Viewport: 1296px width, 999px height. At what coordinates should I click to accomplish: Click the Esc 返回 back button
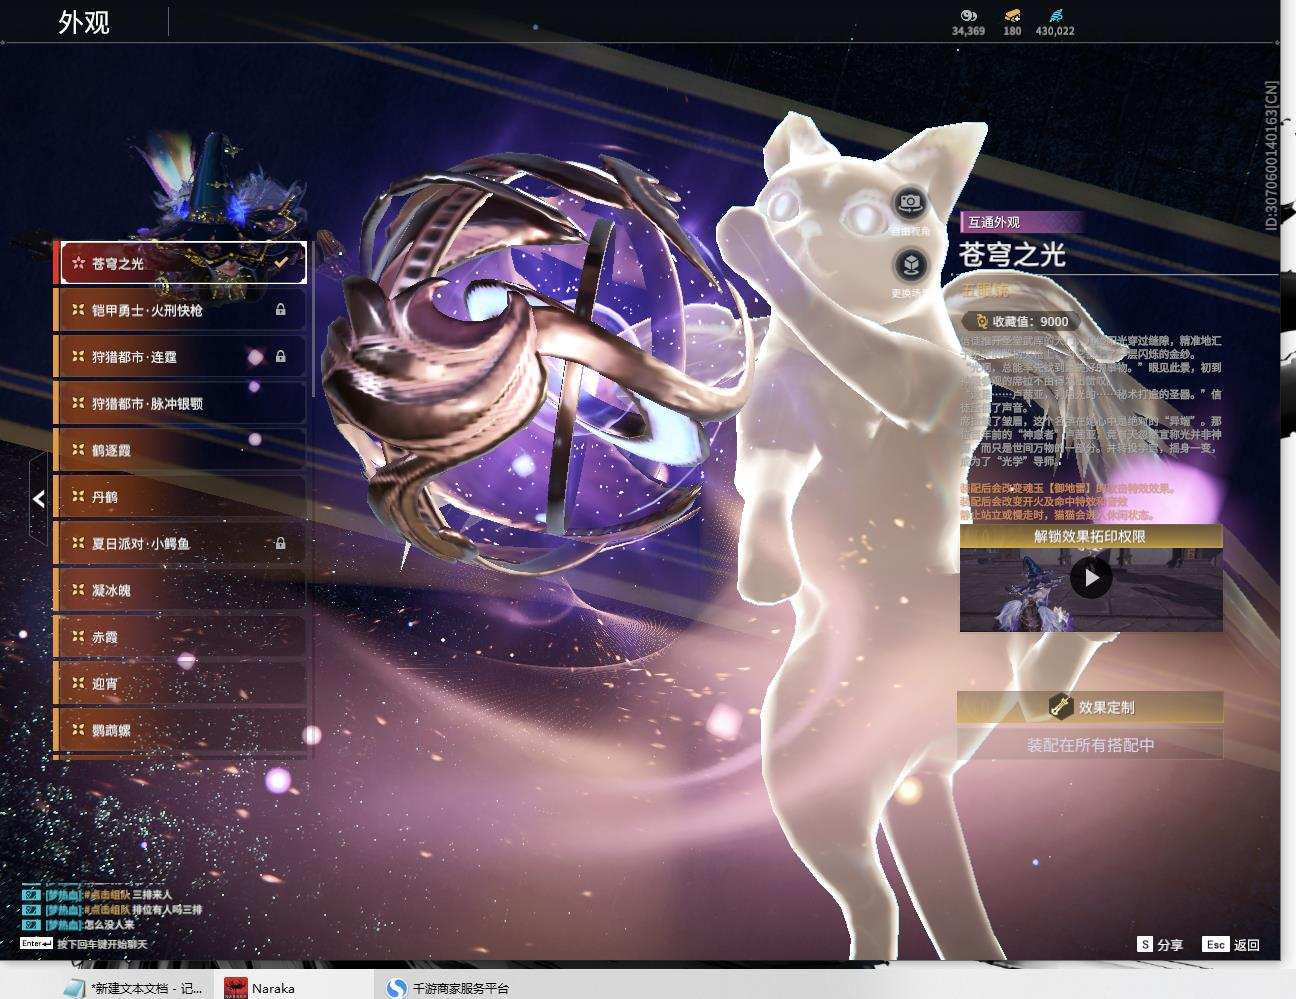(1232, 944)
